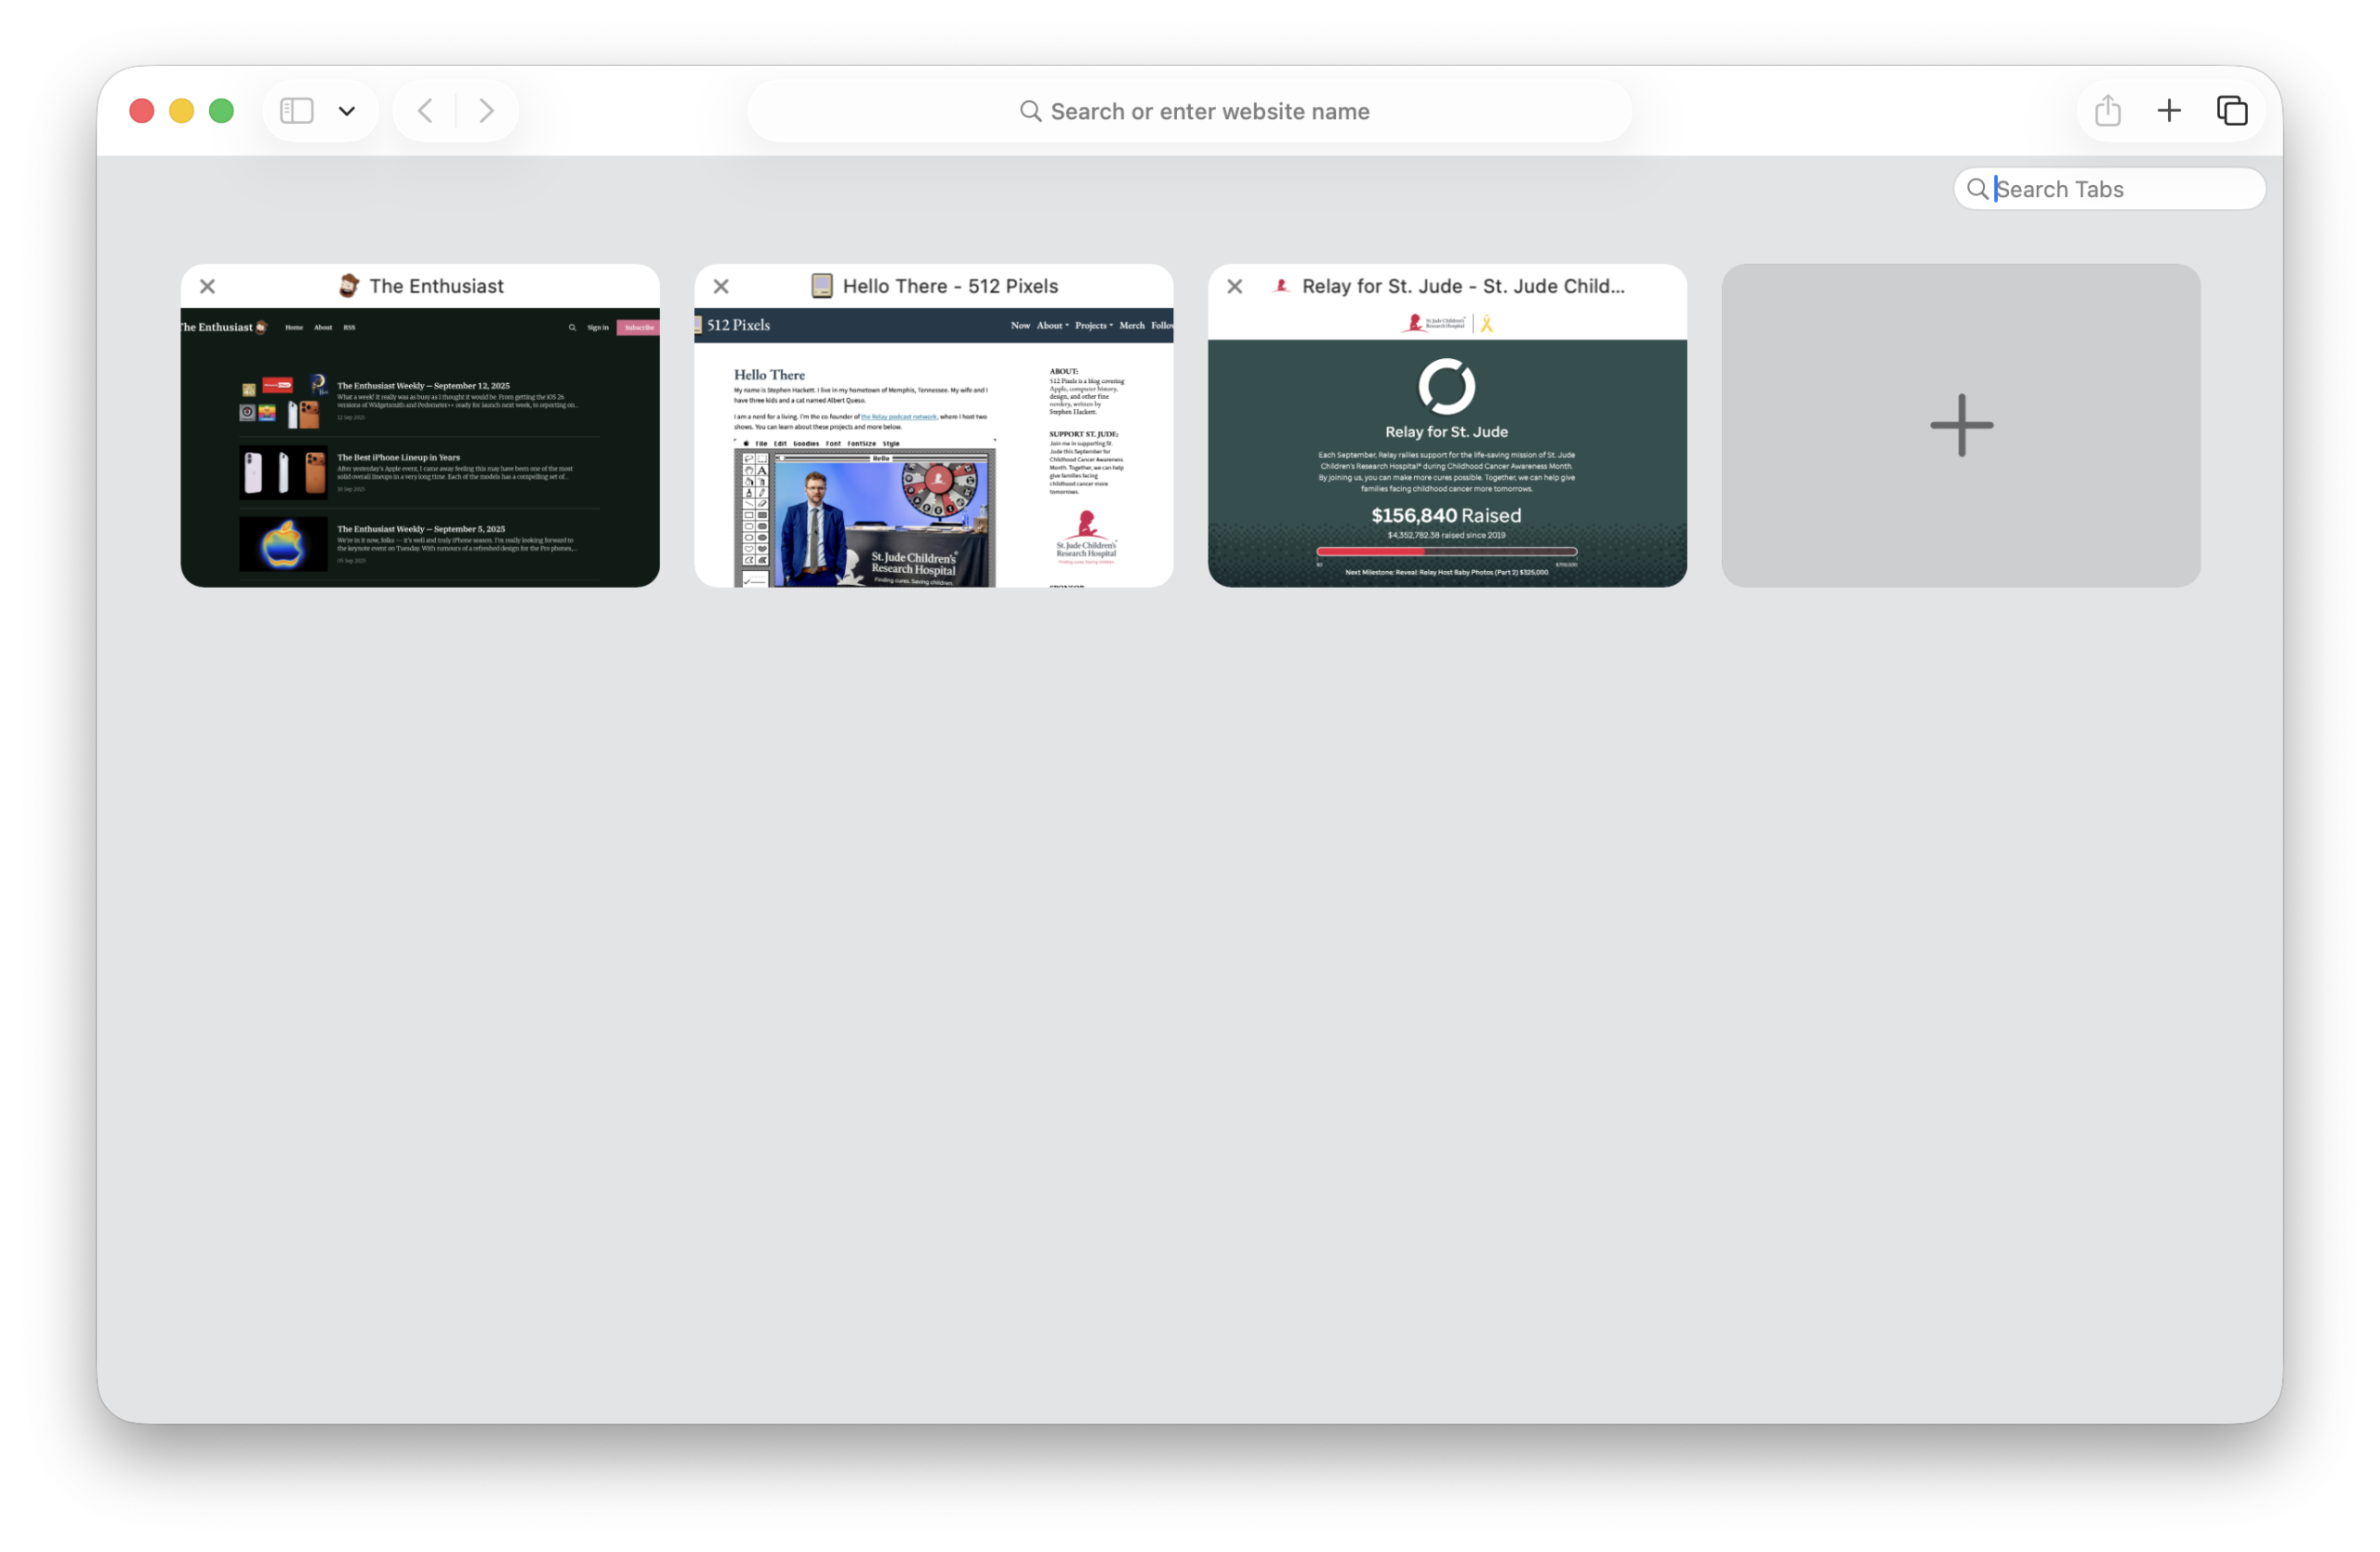The width and height of the screenshot is (2380, 1552).
Task: Toggle tab overview button
Action: (x=2232, y=110)
